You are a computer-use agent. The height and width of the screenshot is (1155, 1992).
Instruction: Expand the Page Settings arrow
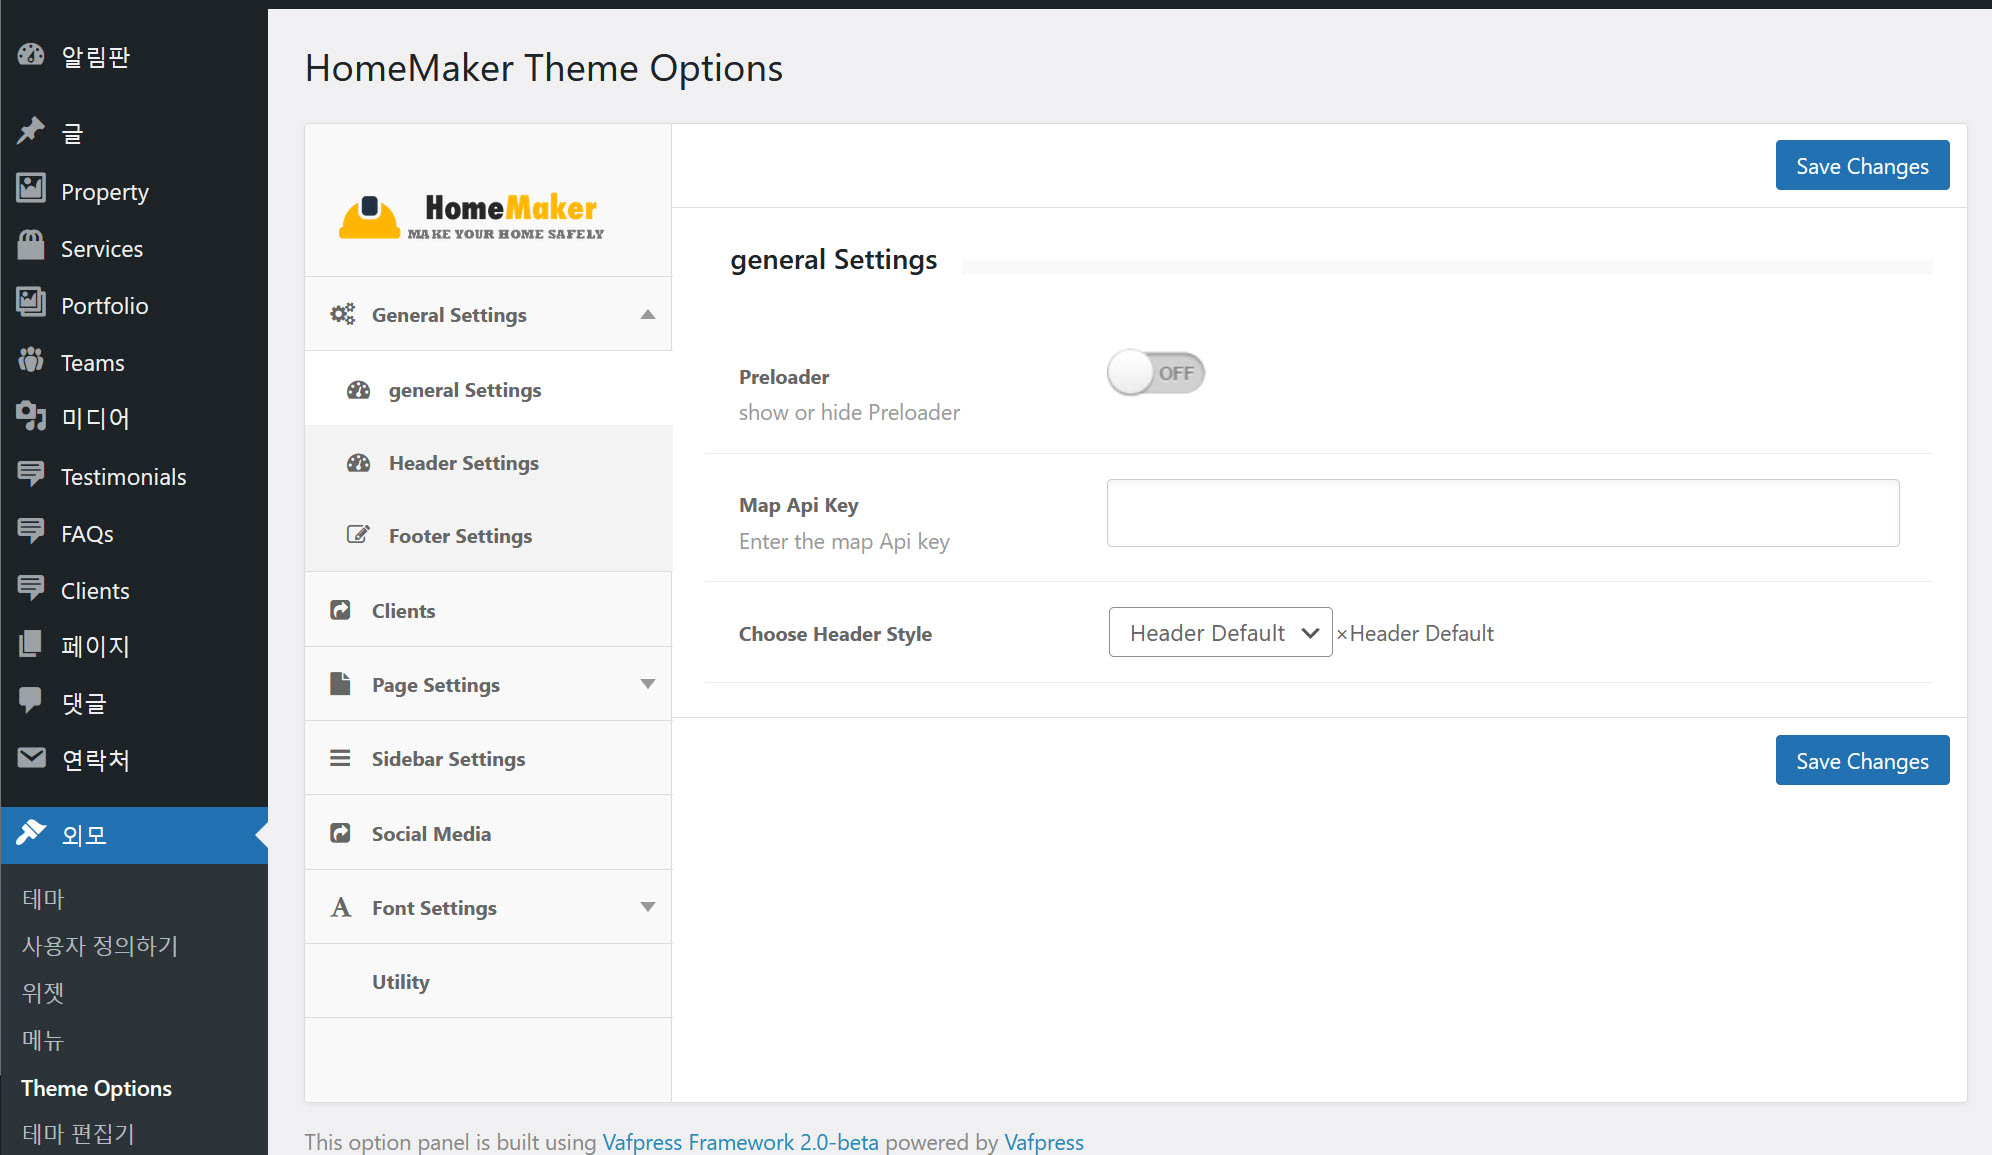(x=647, y=684)
